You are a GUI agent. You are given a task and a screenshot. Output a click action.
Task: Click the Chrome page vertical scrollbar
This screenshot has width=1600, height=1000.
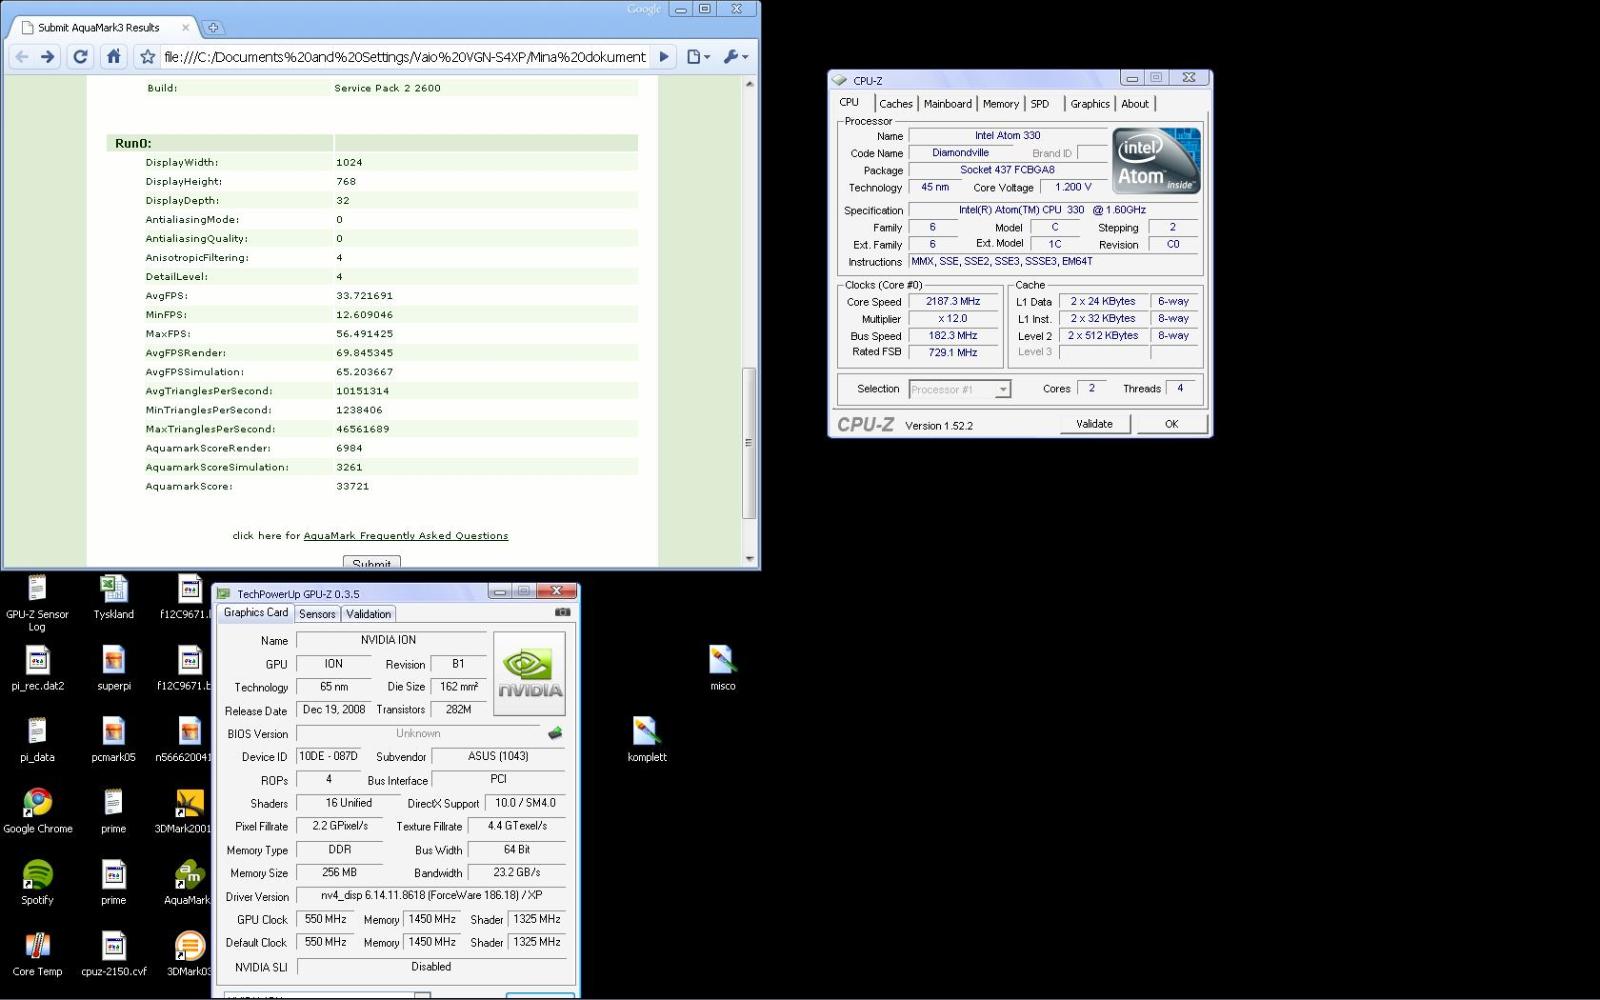click(749, 443)
